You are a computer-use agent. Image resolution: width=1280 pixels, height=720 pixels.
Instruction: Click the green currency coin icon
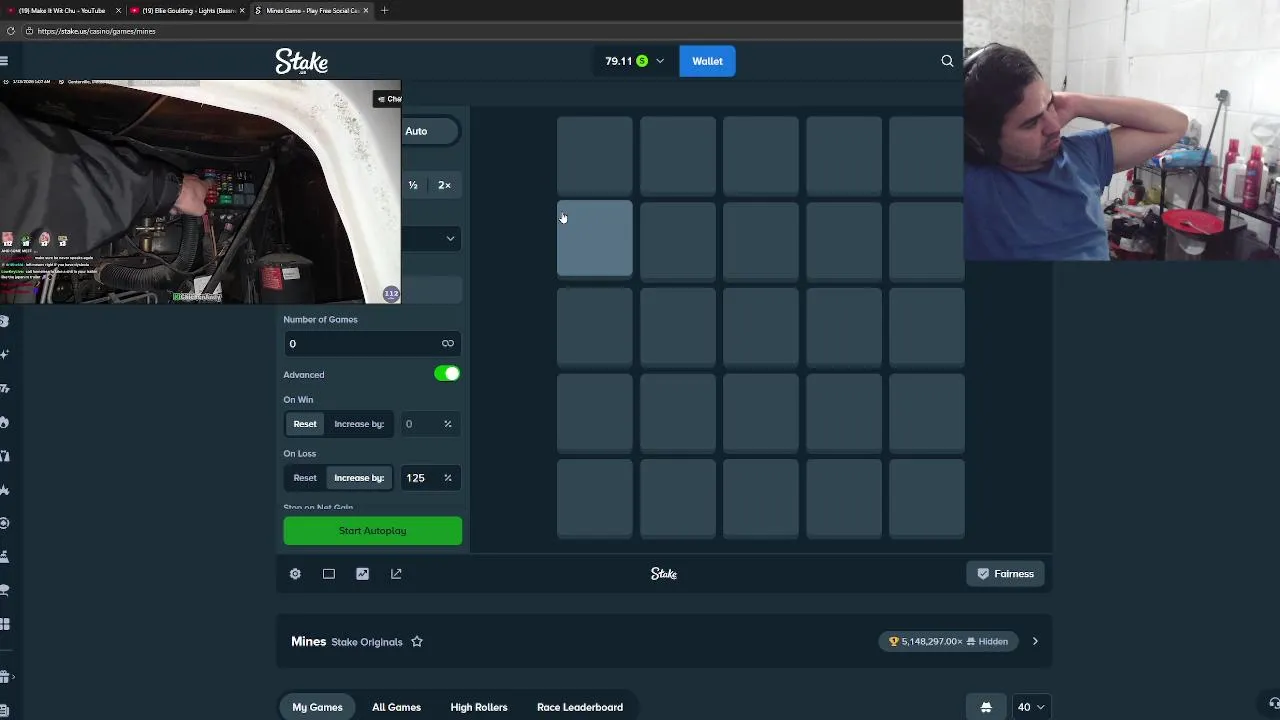pyautogui.click(x=642, y=61)
